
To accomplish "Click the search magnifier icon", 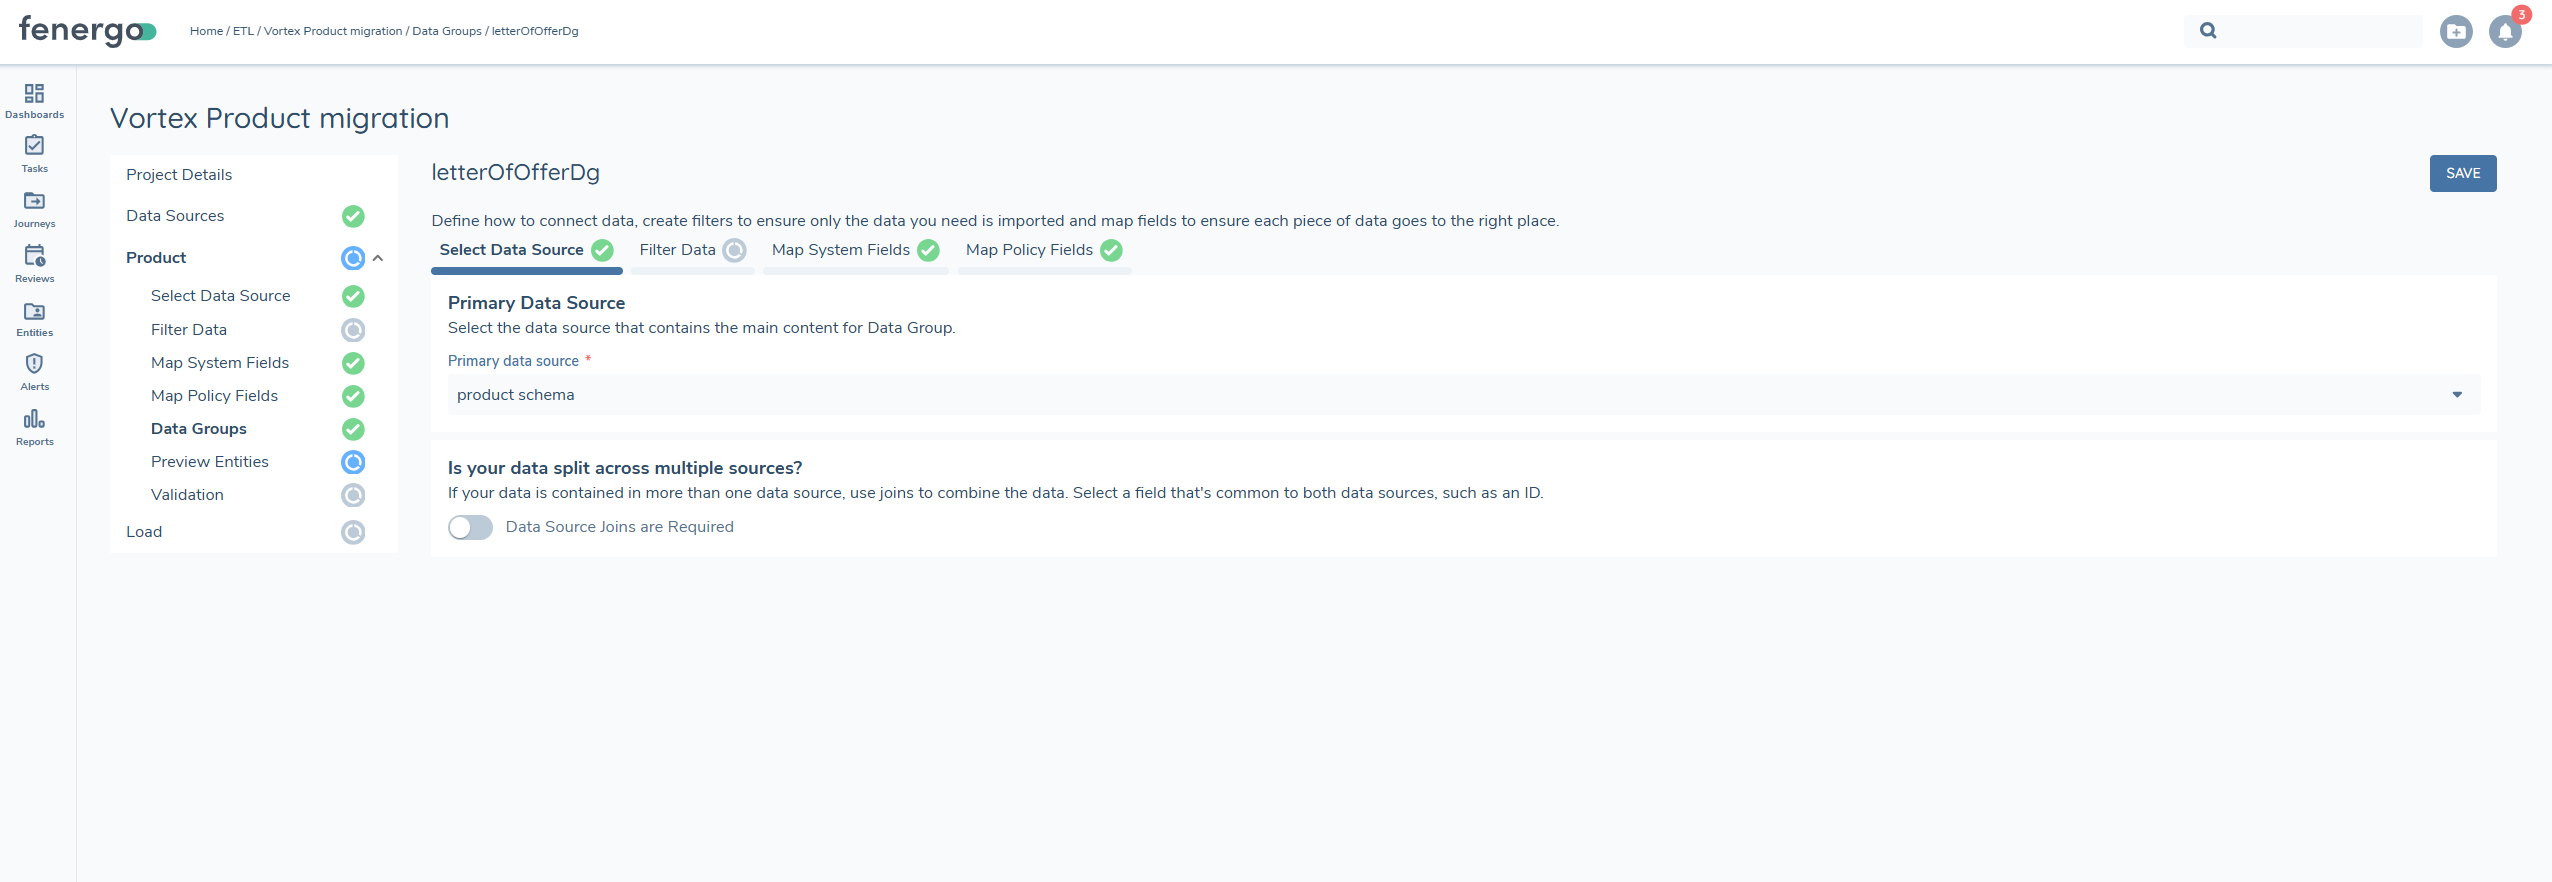I will point(2208,31).
